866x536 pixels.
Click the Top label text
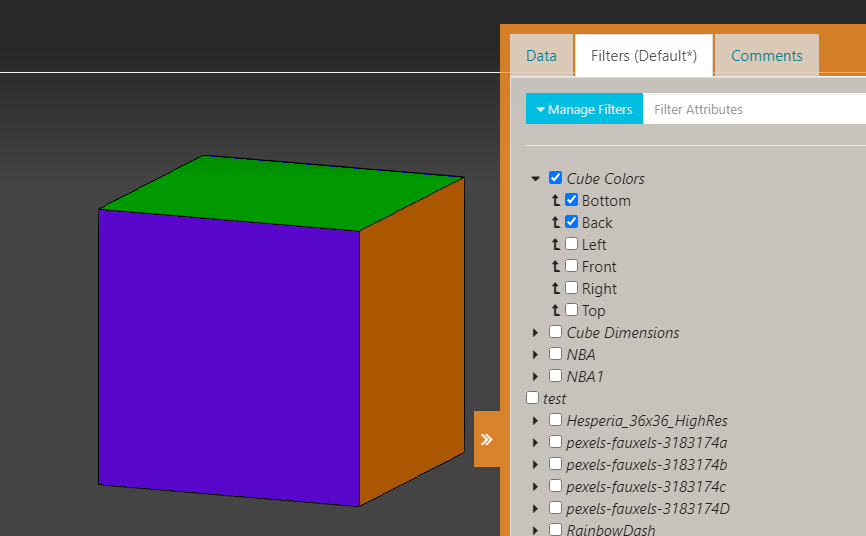(x=594, y=311)
